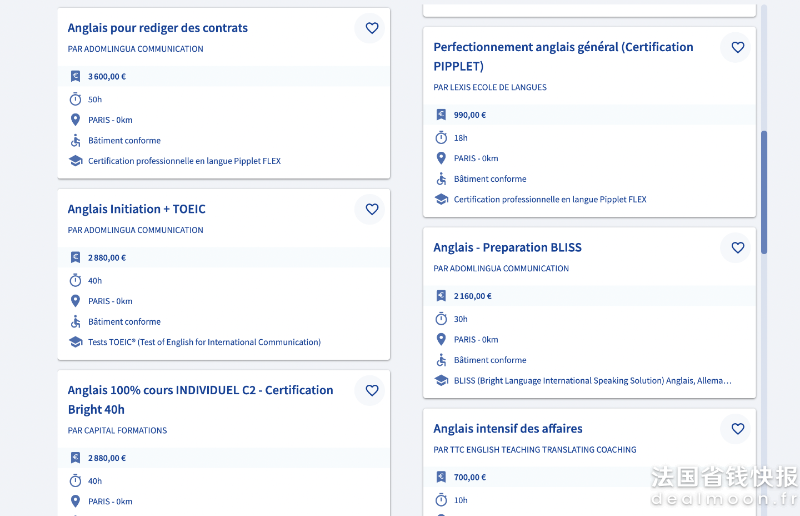This screenshot has height=516, width=800.
Task: Select PAR CAPITAL FORMATIONS provider text
Action: 117,431
